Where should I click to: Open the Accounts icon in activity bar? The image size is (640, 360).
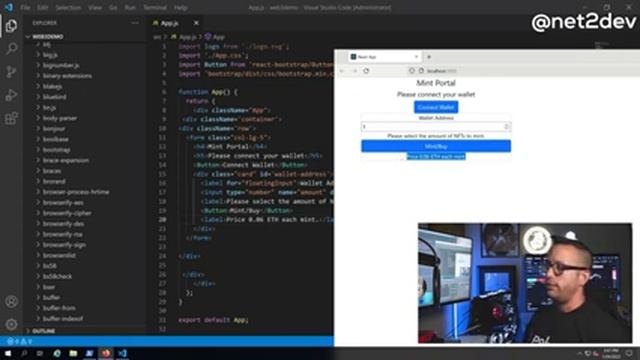[11, 302]
